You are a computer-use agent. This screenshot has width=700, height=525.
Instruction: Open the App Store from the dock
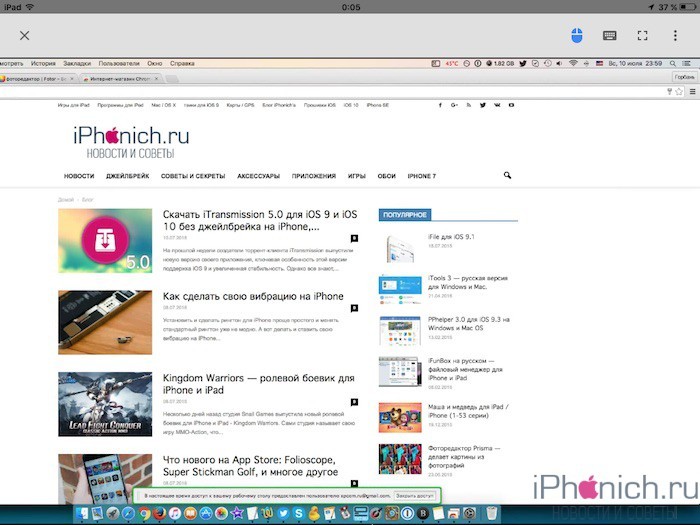[x=206, y=514]
